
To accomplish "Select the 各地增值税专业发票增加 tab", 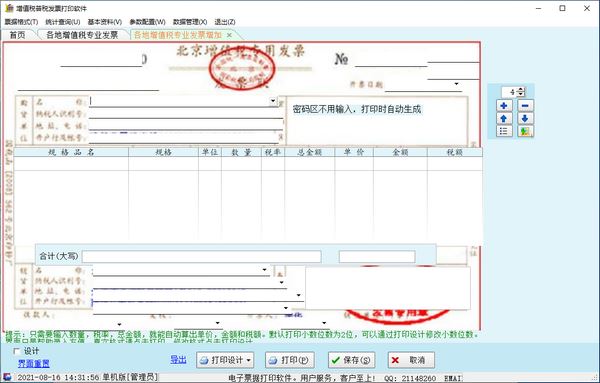I will pos(178,35).
